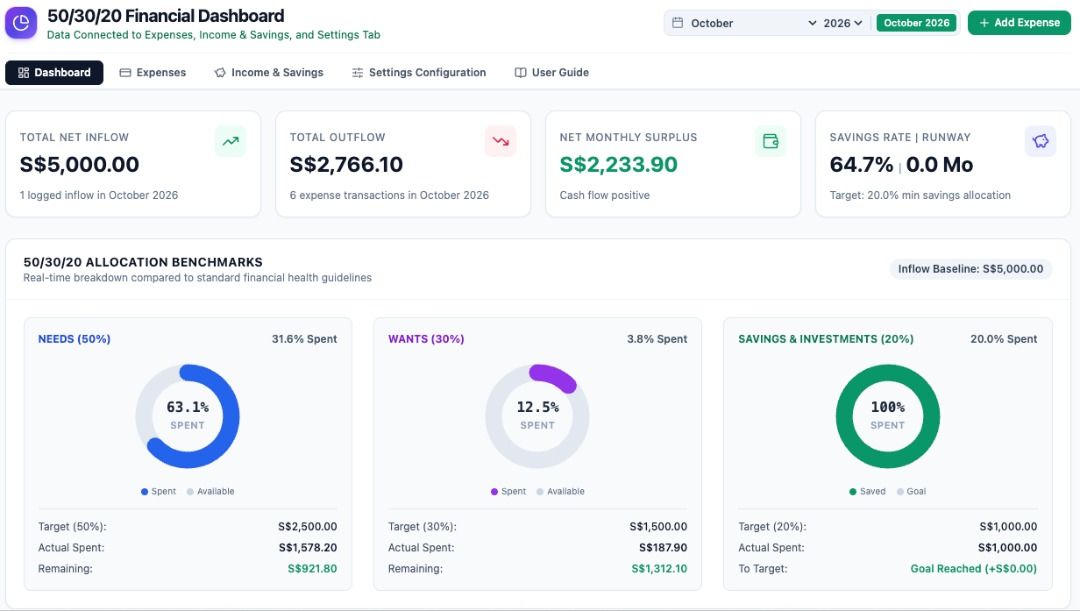Click the Inflow Baseline S$5,000.00 pill
Screen dimensions: 1080x611
[970, 269]
